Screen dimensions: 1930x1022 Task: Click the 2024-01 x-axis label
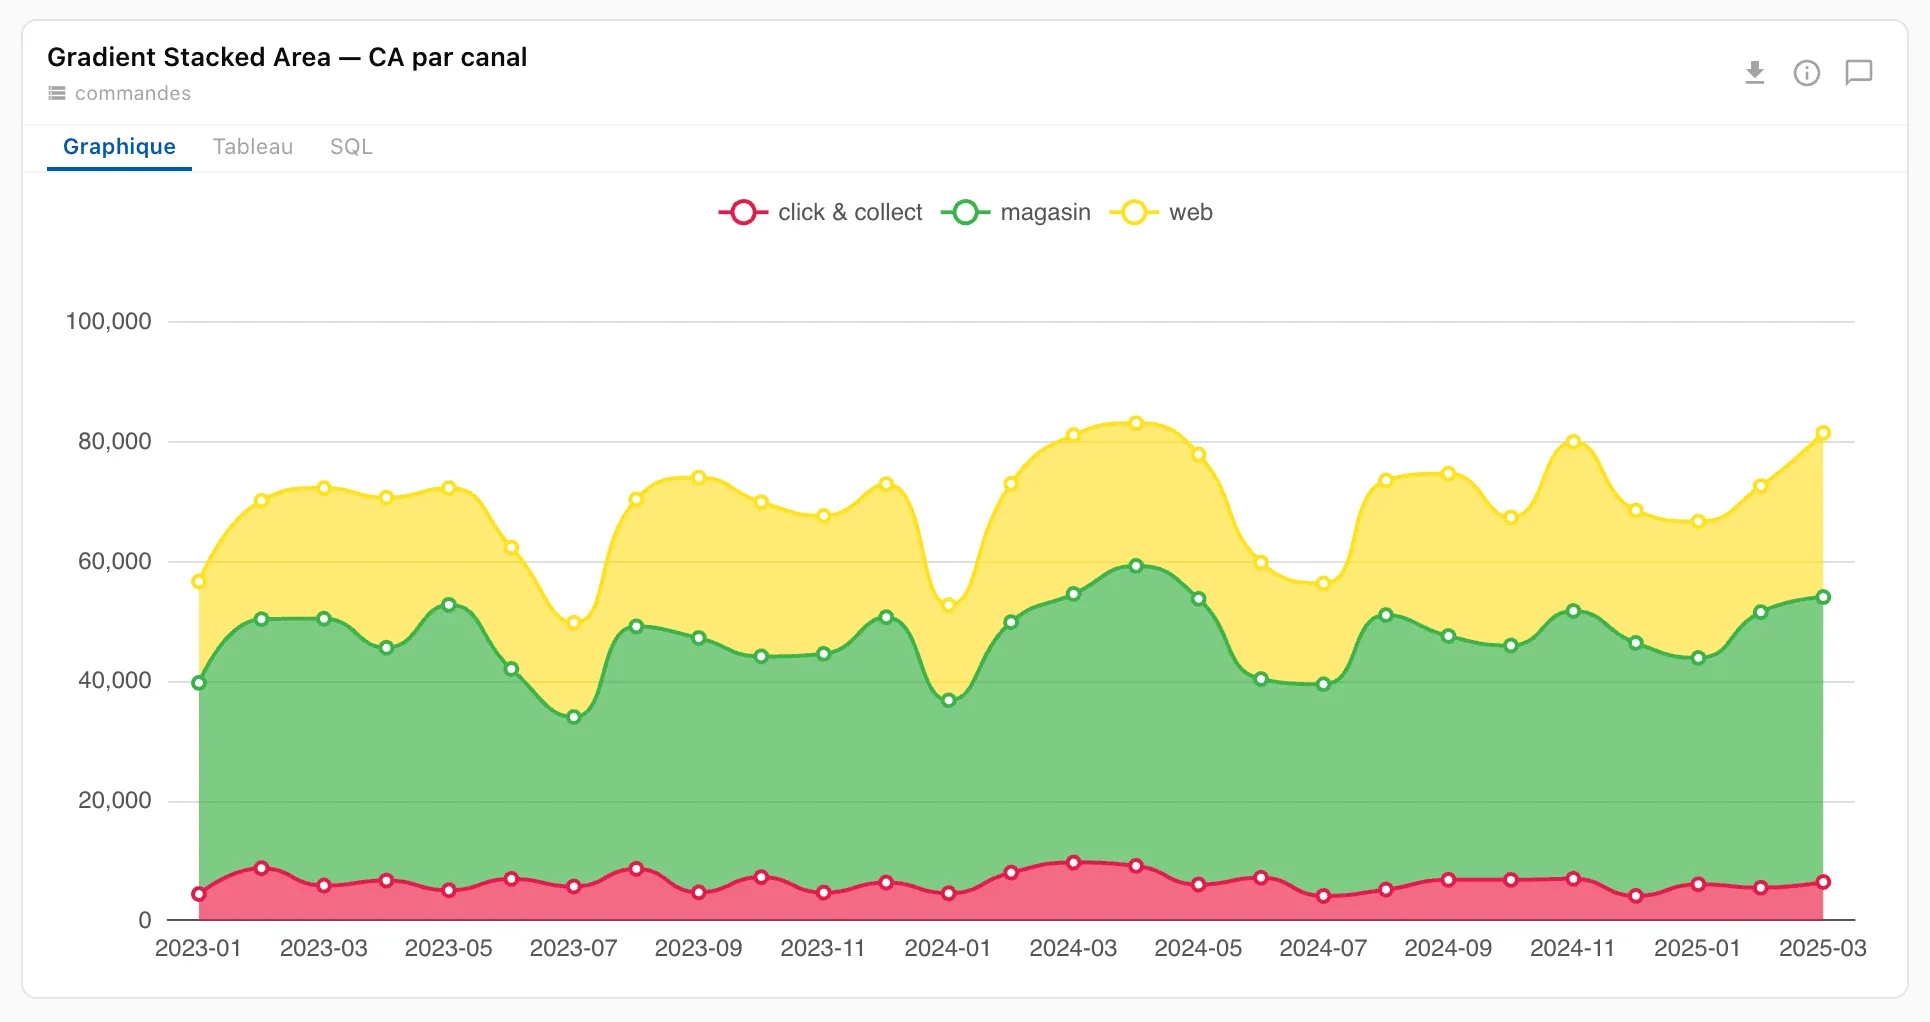coord(948,948)
